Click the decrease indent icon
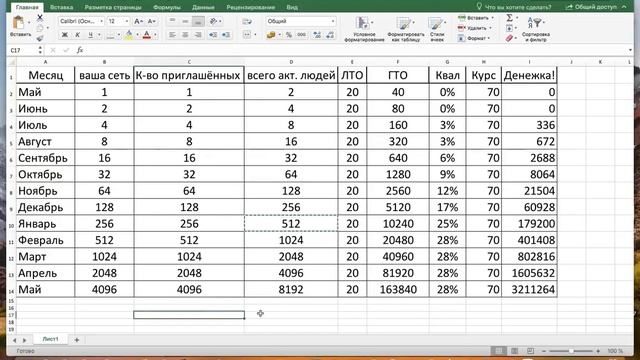 213,35
